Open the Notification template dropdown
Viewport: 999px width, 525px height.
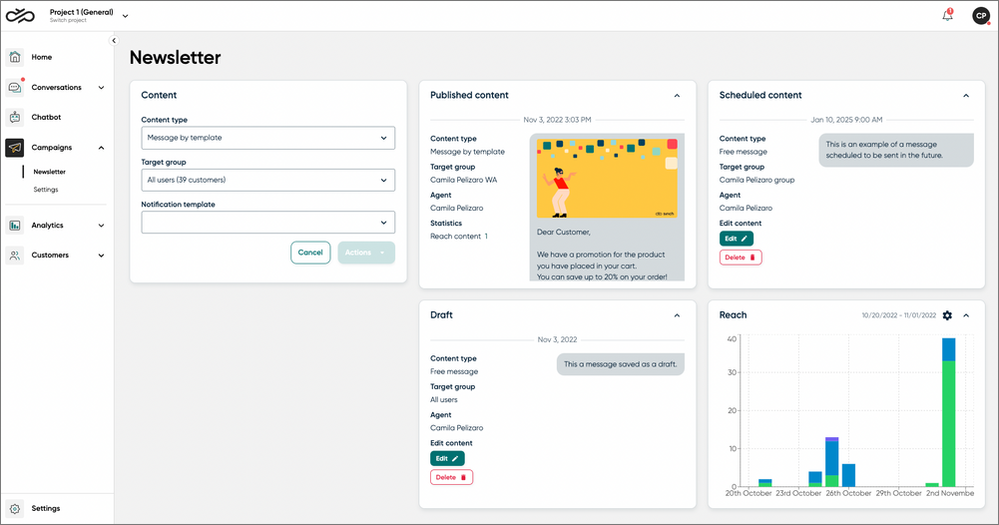pyautogui.click(x=268, y=222)
